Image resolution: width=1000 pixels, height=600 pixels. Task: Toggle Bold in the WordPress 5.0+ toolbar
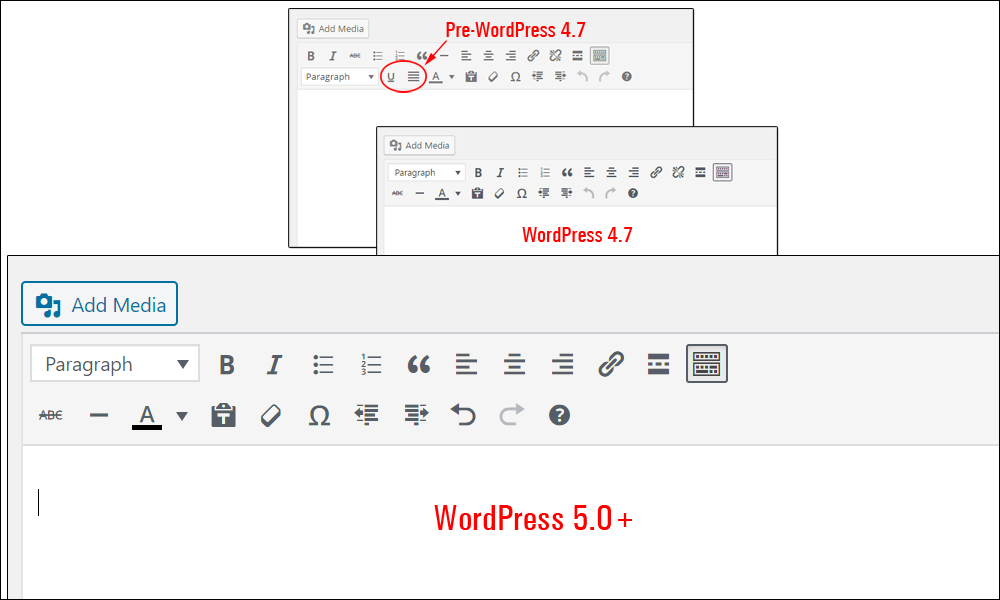click(x=227, y=365)
